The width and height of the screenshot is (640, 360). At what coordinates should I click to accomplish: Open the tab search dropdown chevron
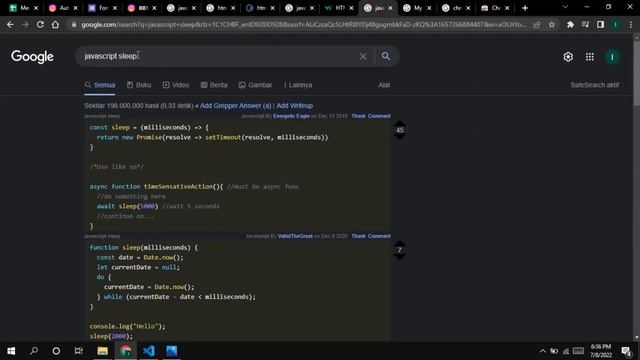coord(565,7)
